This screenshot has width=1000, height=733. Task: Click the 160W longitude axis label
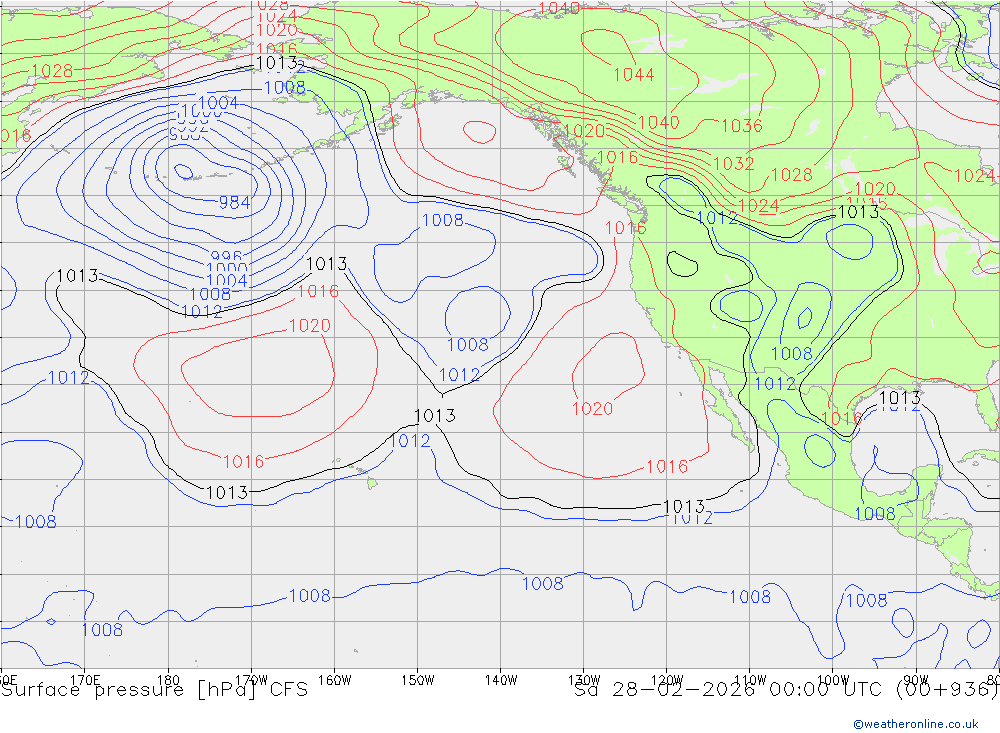[x=334, y=679]
